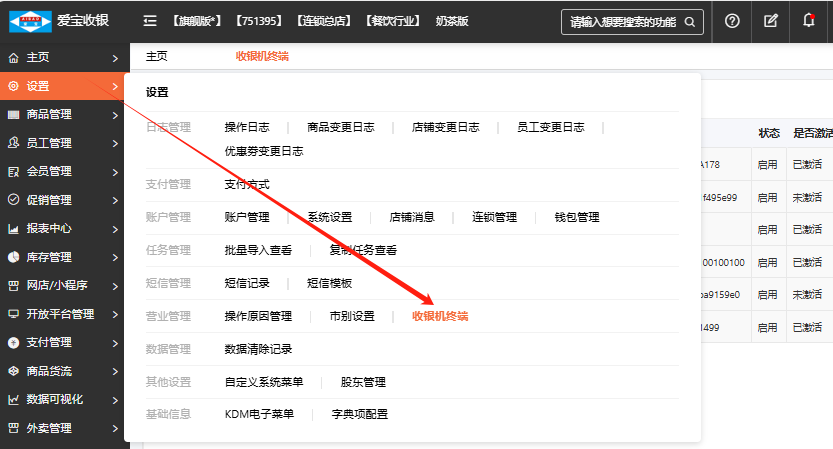Image resolution: width=833 pixels, height=449 pixels.
Task: Open 批量导入查看 link
Action: pos(258,250)
